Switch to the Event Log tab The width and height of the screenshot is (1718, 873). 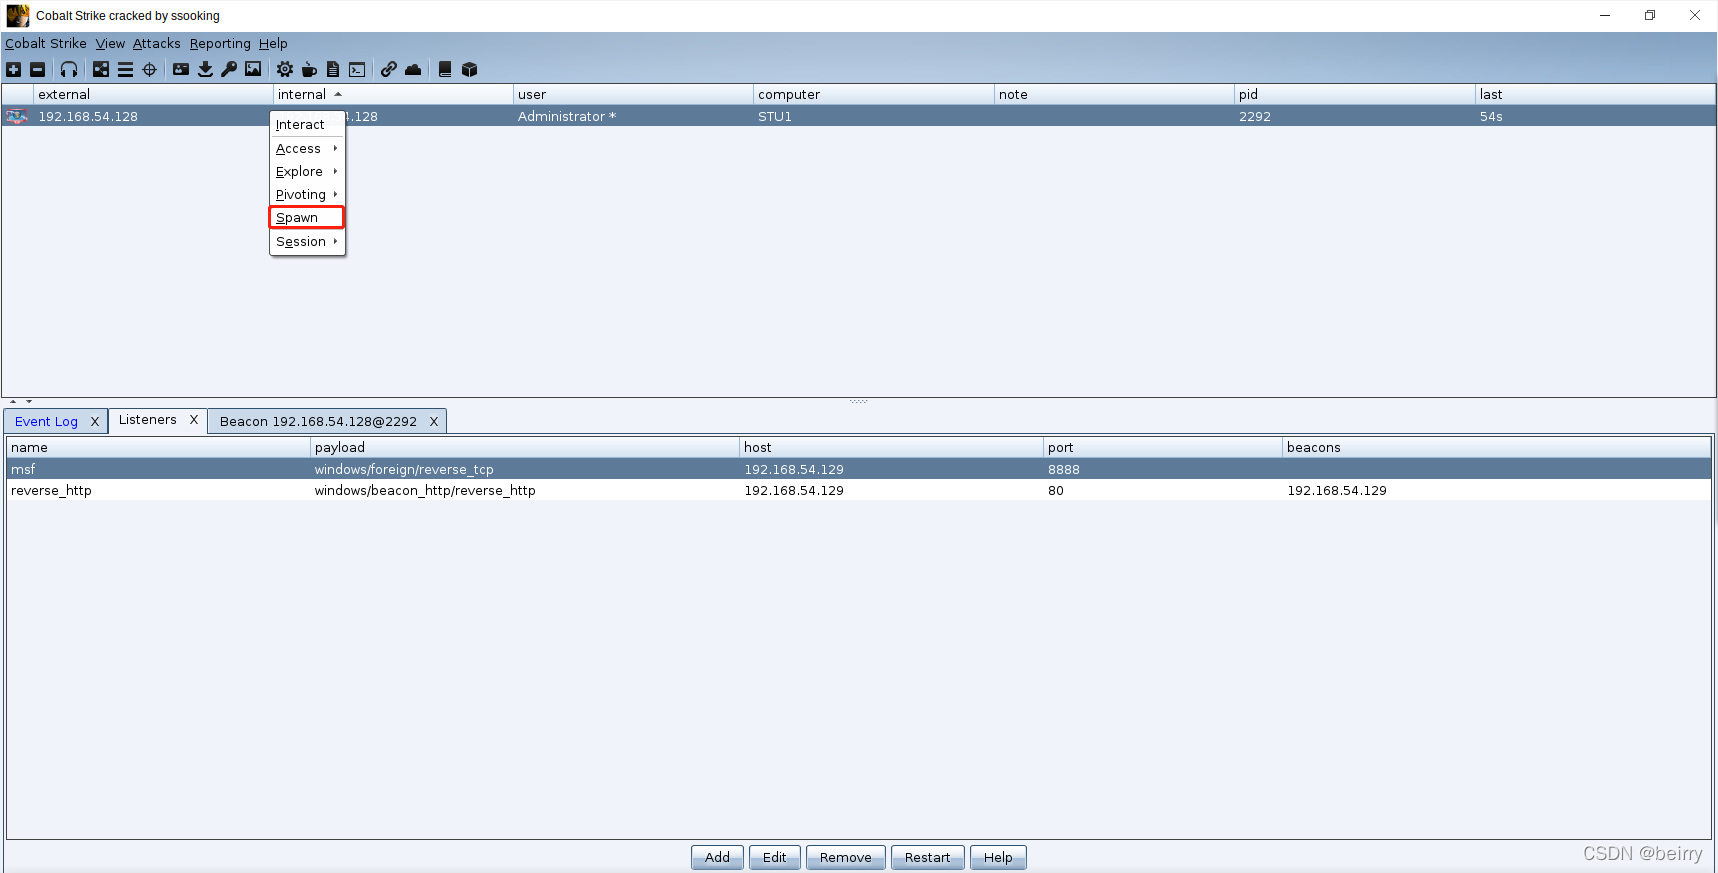(x=46, y=421)
